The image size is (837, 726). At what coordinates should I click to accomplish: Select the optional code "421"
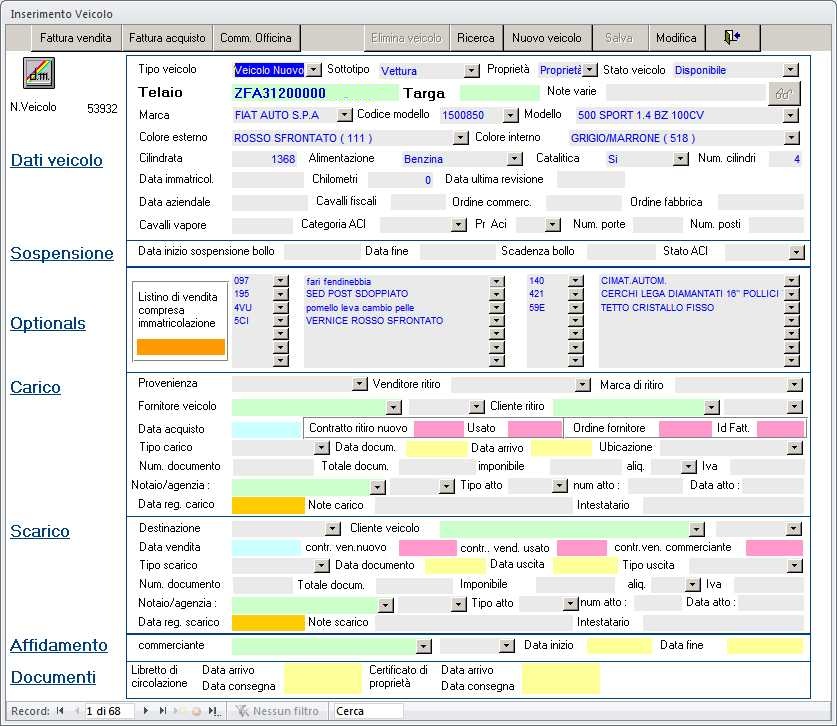click(536, 294)
